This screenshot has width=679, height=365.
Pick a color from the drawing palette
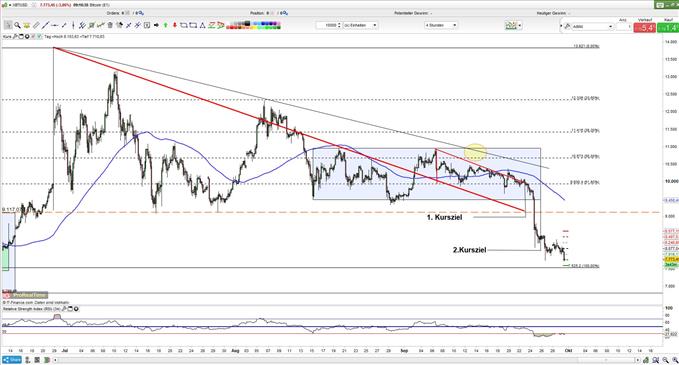(x=254, y=26)
